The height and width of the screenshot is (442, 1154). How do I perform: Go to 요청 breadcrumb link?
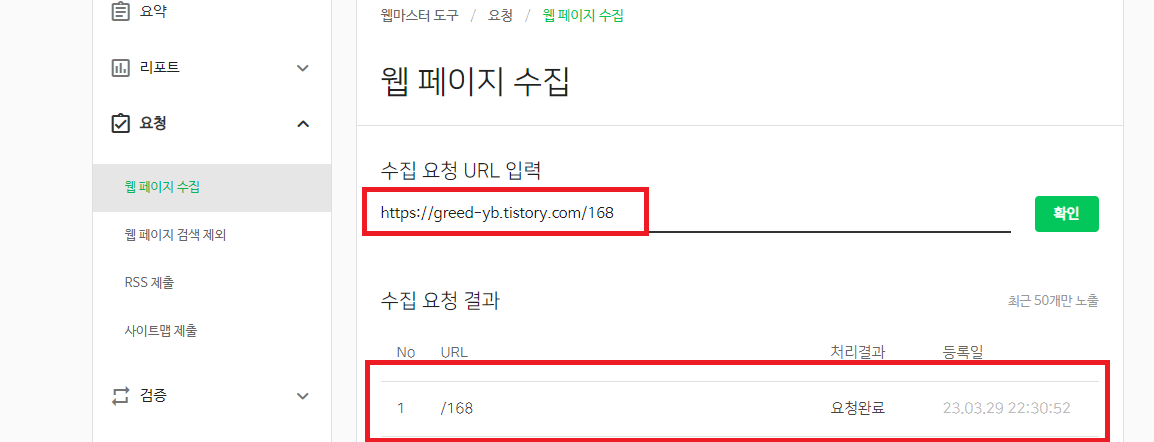500,15
